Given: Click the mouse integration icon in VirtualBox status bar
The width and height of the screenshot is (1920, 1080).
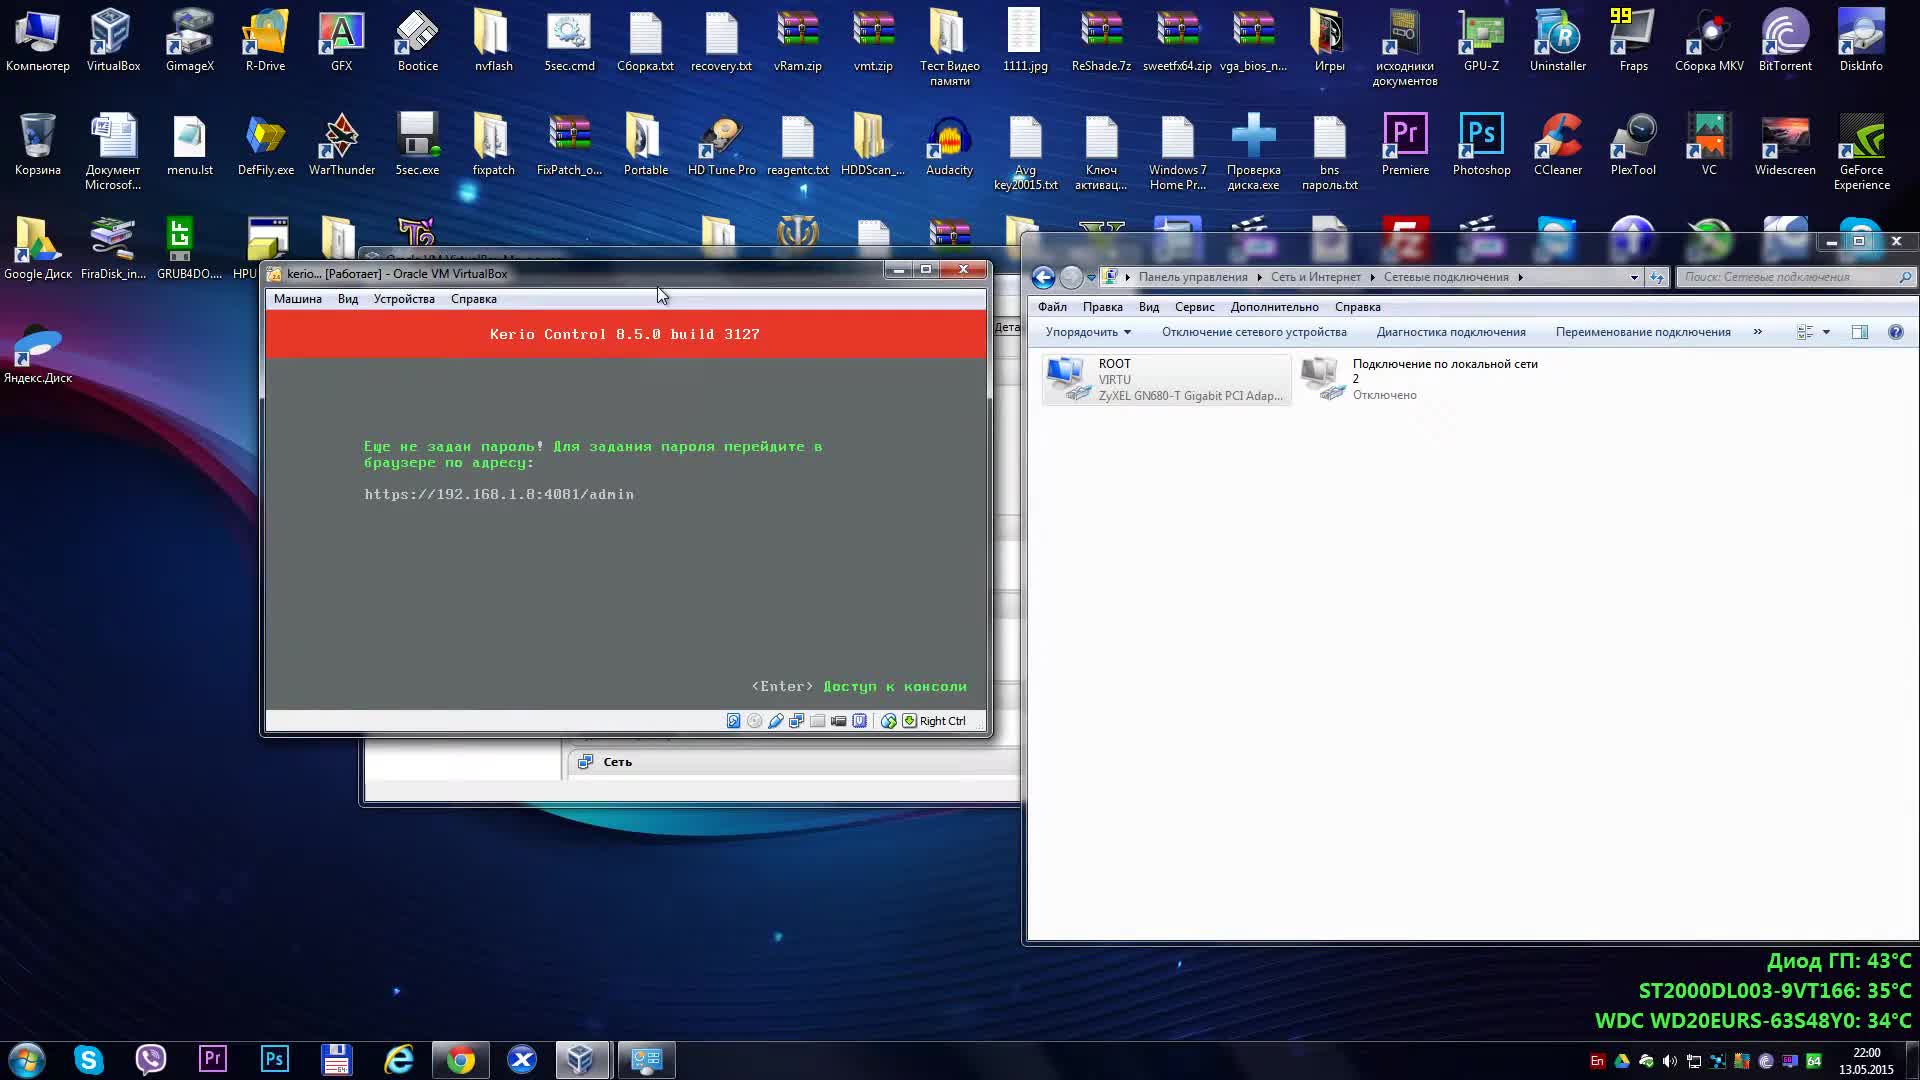Looking at the screenshot, I should [x=888, y=721].
